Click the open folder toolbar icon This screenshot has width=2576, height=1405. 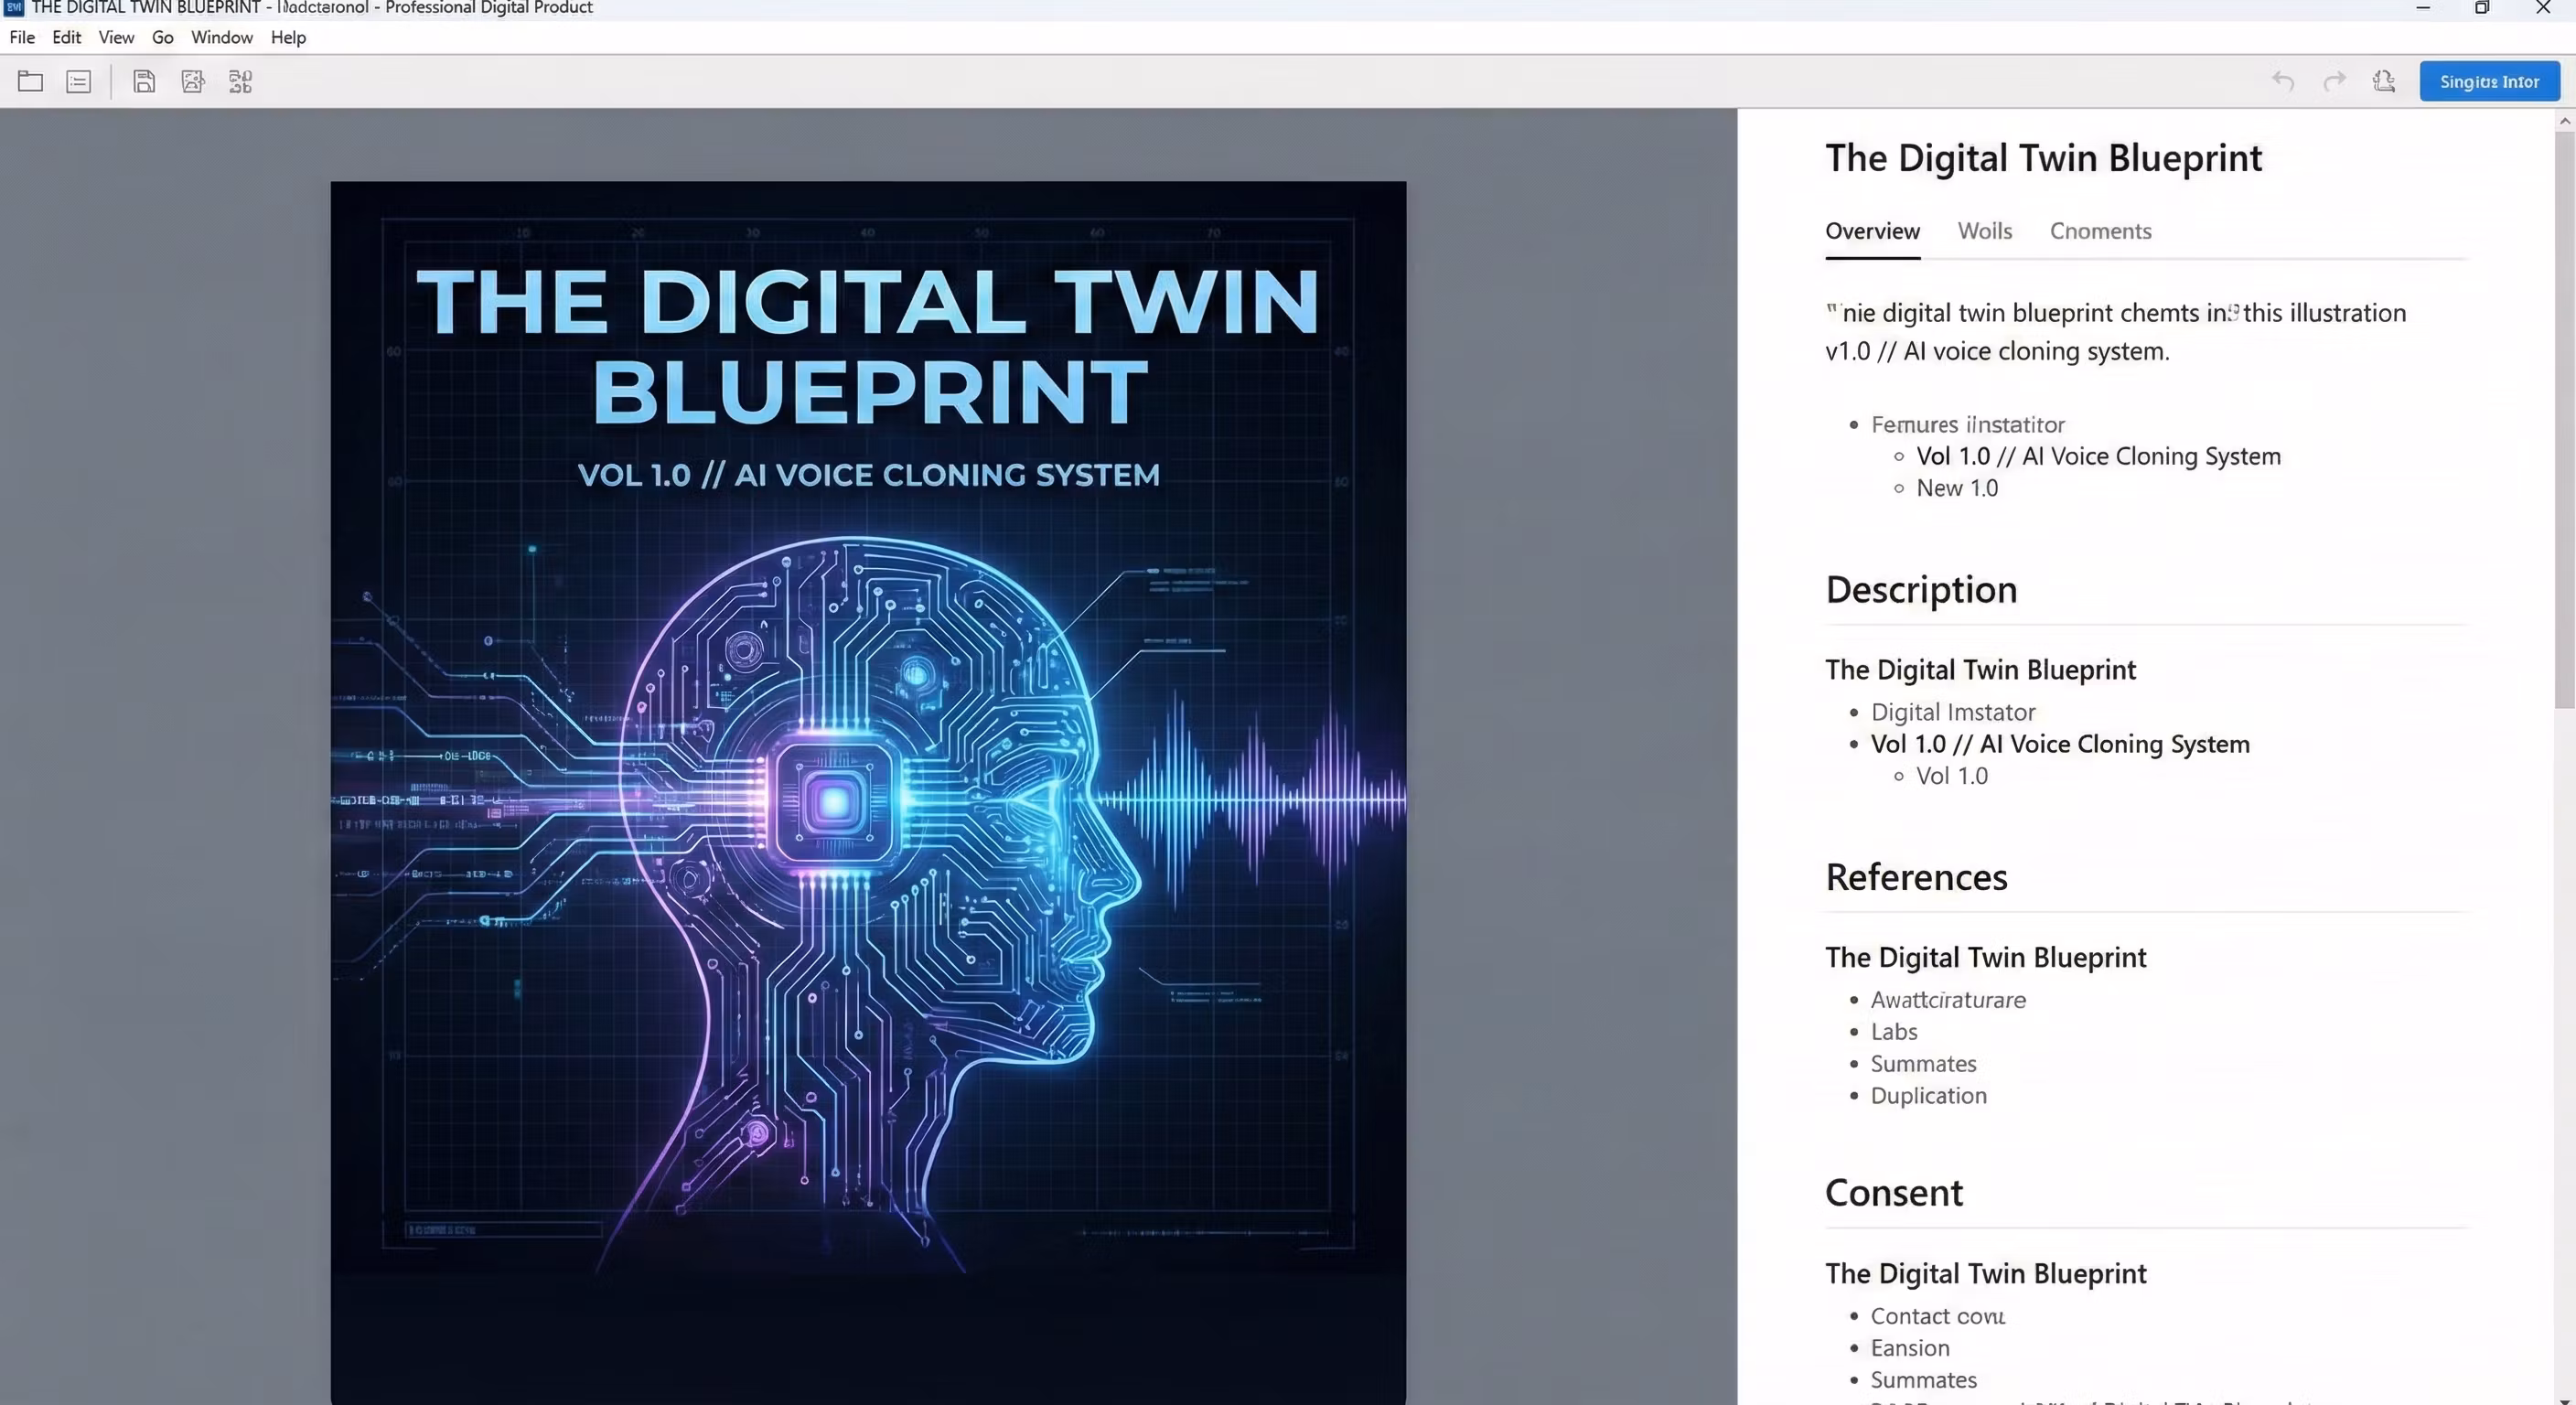(x=30, y=82)
